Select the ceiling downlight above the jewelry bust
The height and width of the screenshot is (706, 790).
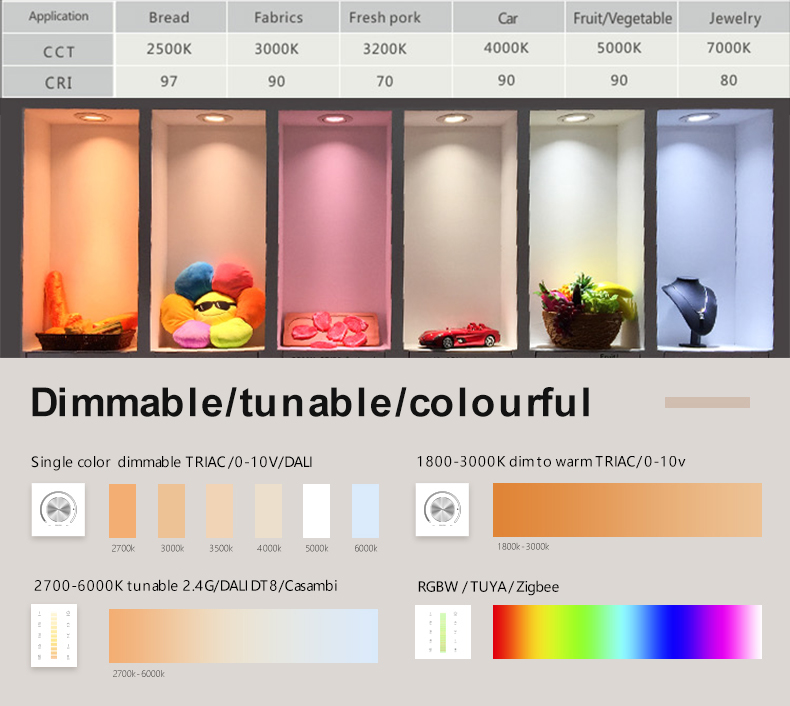point(695,118)
